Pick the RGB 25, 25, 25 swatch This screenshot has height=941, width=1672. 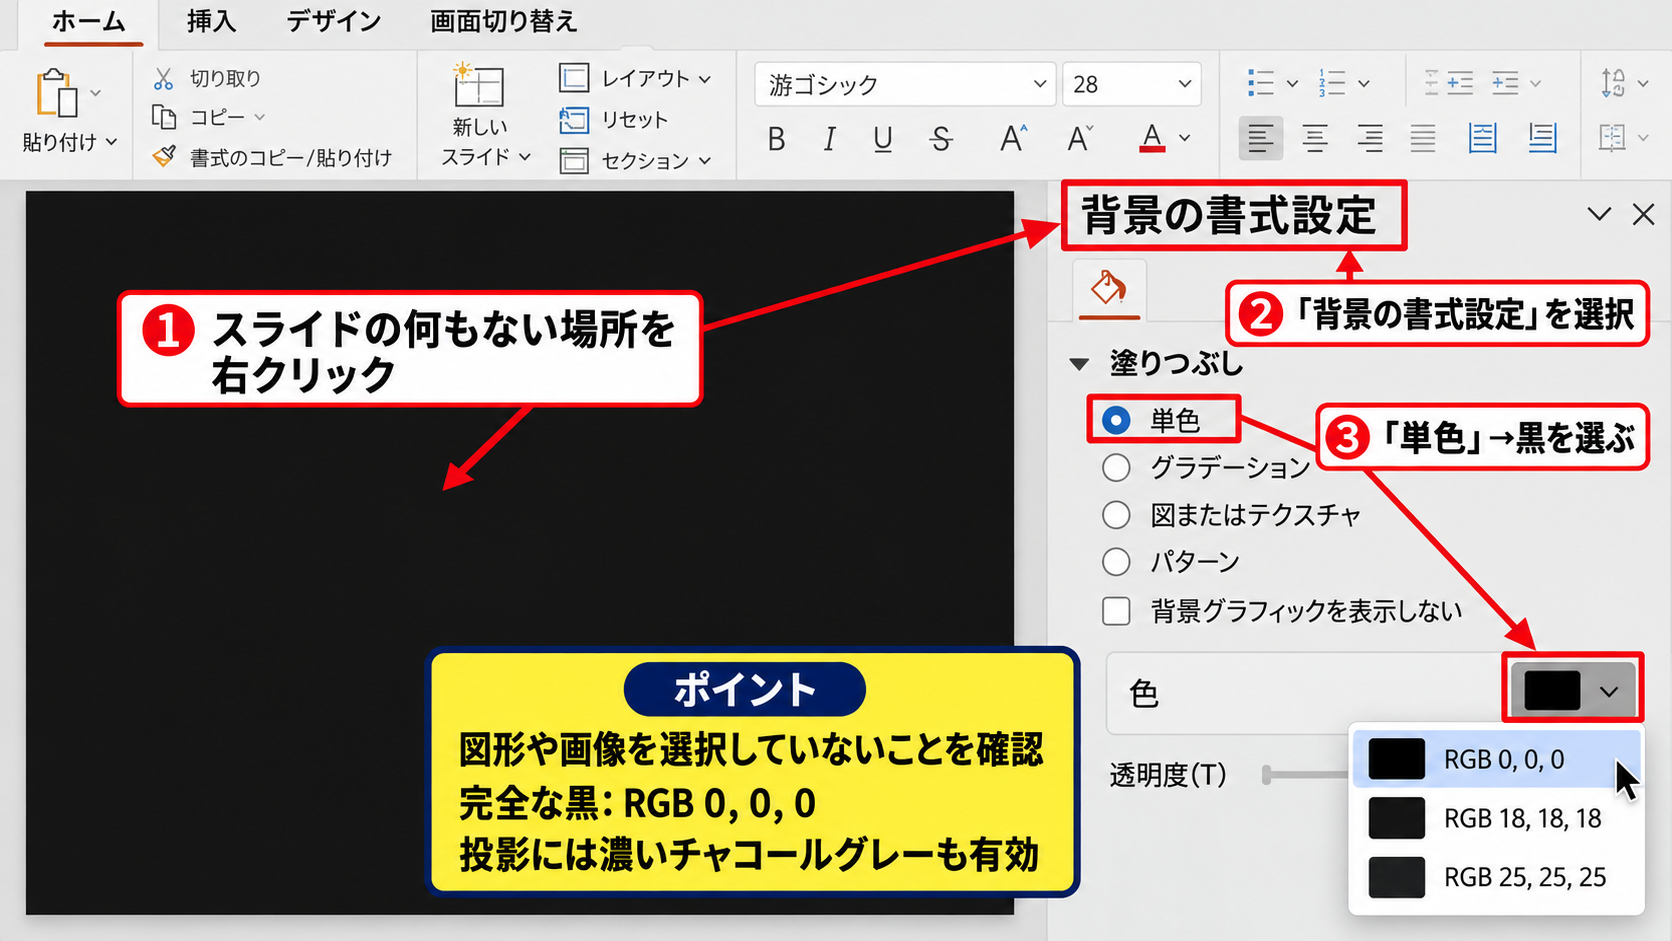(1396, 877)
